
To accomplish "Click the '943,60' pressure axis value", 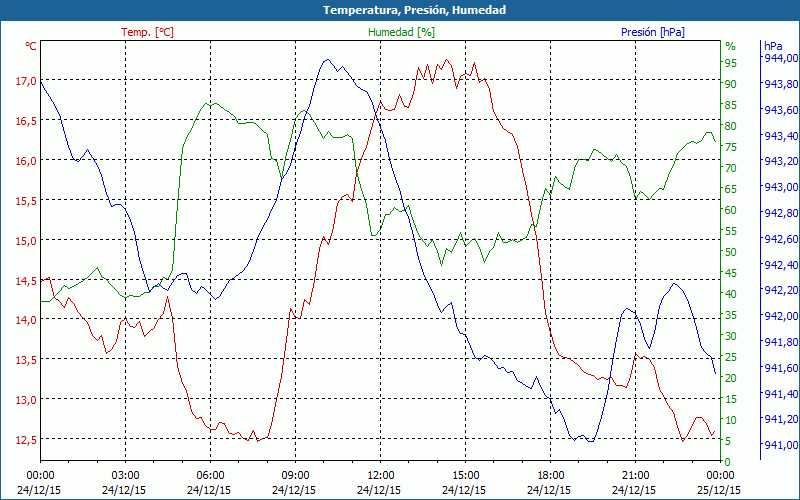I will [x=781, y=110].
